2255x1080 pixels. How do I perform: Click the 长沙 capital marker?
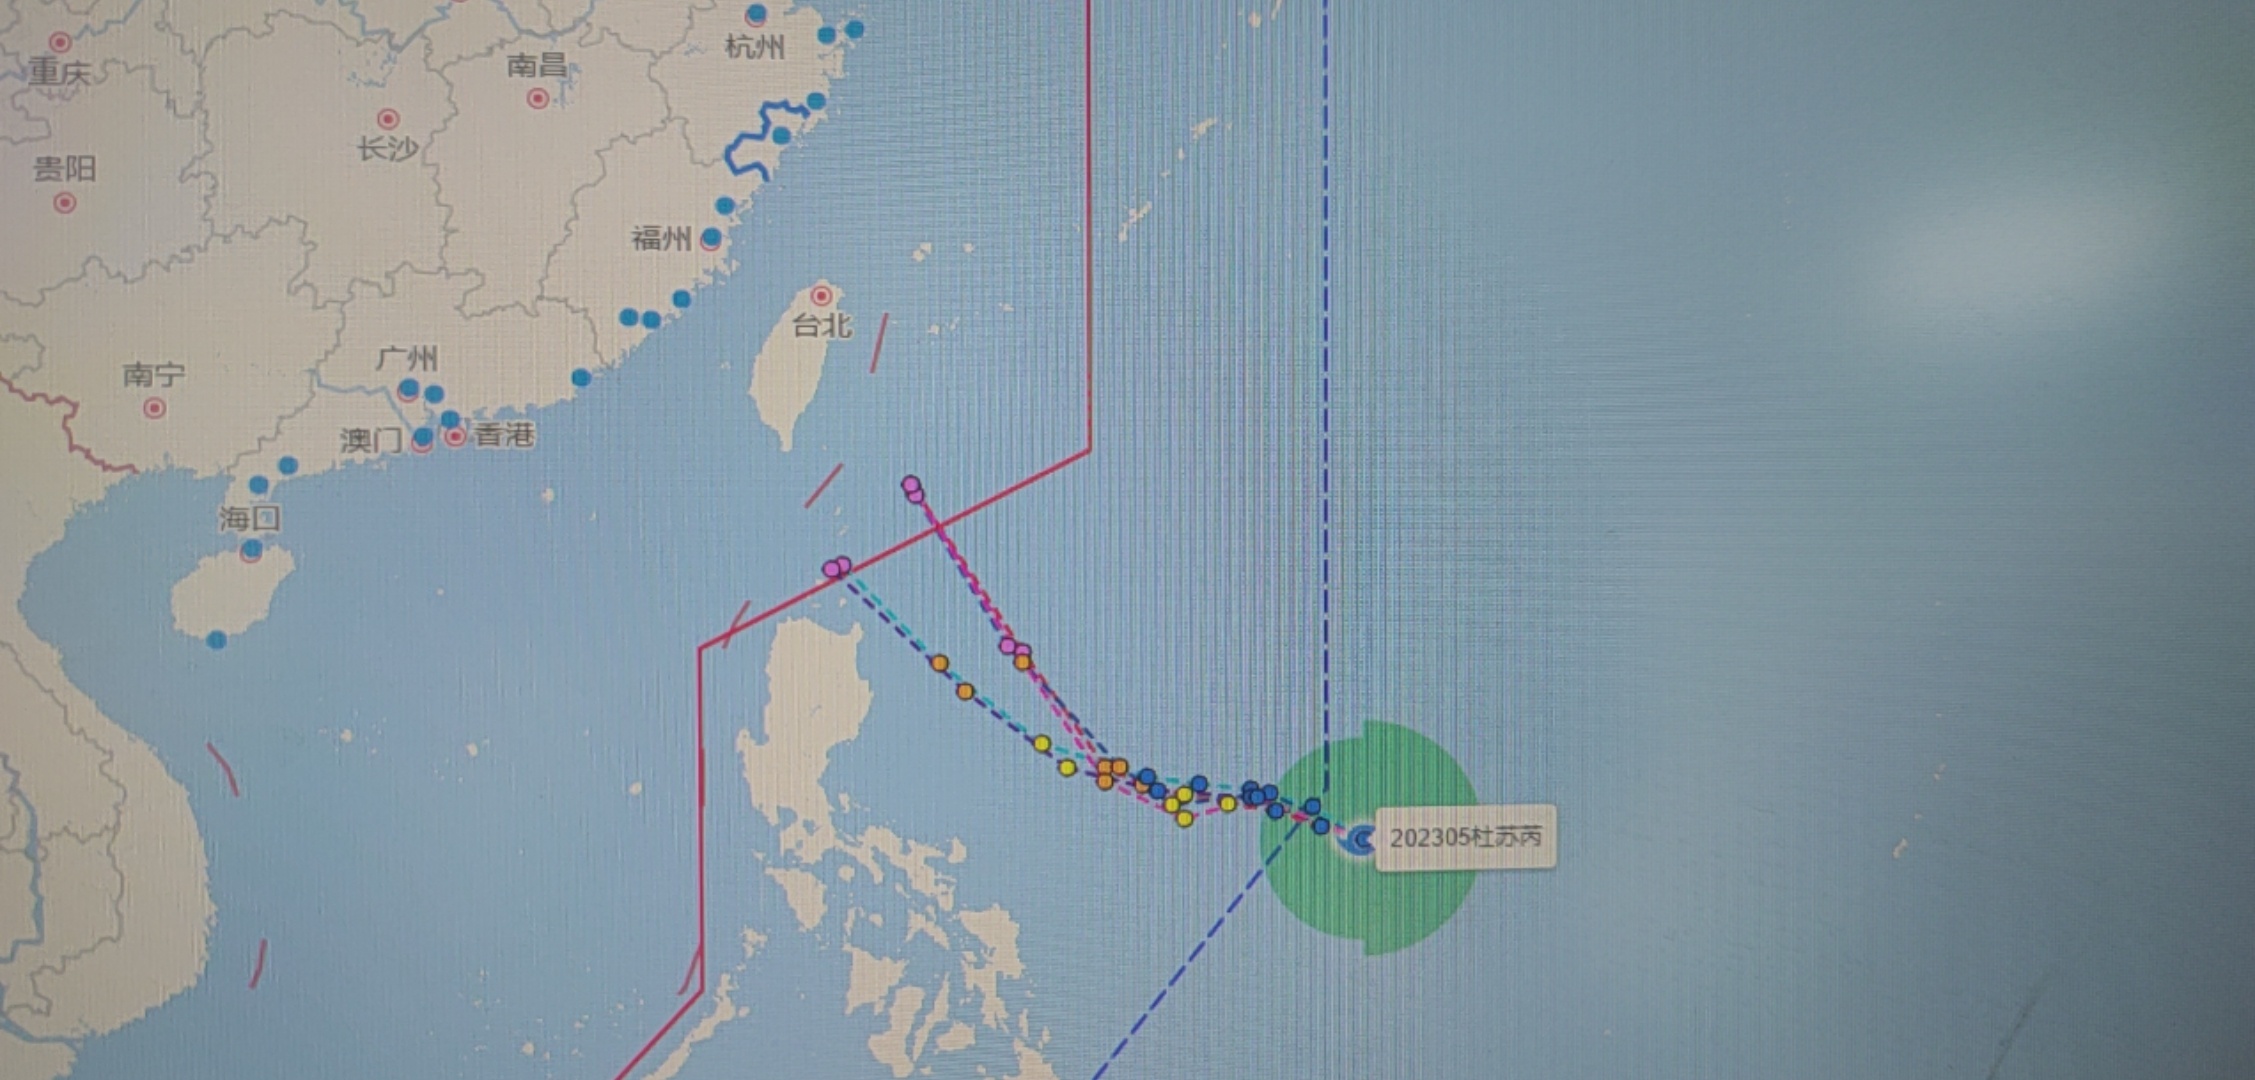point(388,120)
